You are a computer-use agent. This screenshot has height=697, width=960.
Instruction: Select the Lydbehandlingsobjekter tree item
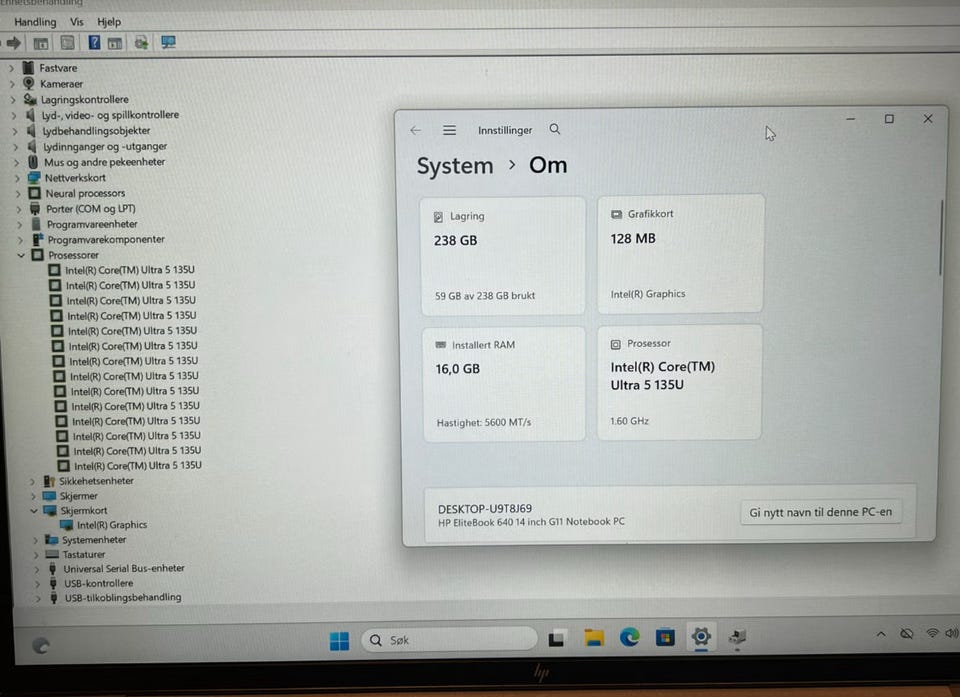point(96,130)
